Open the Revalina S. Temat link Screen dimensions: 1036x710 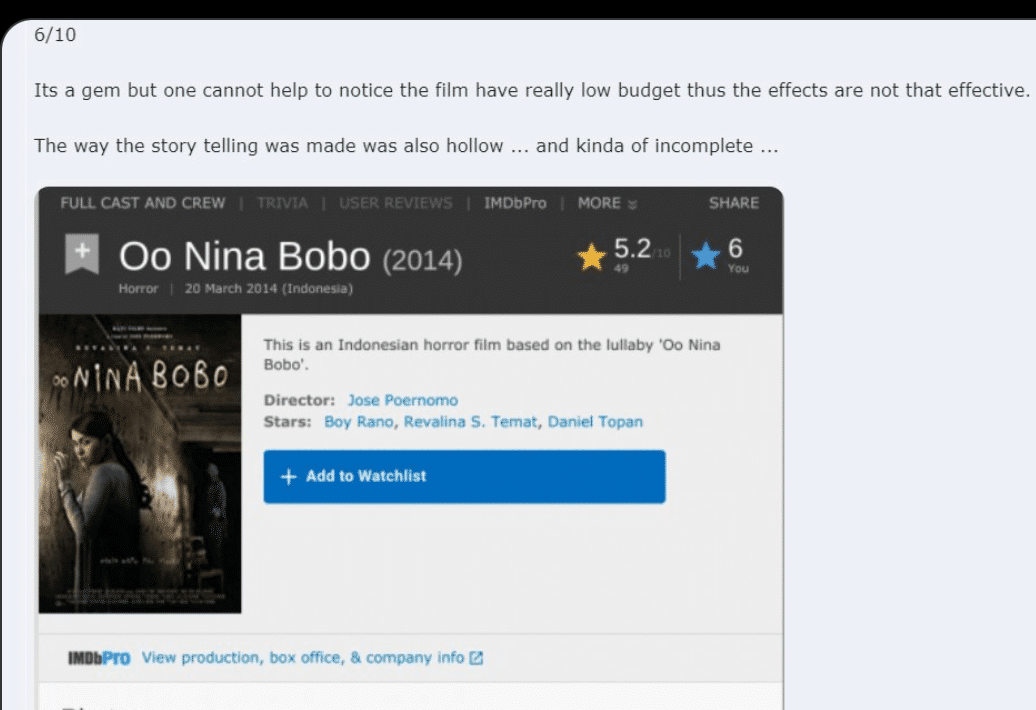[470, 422]
